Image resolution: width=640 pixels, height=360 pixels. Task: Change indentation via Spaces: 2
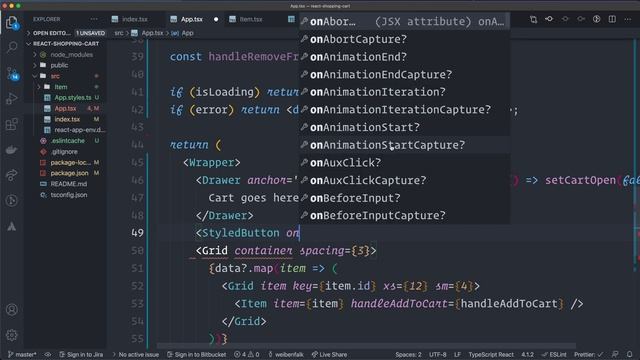tap(408, 354)
